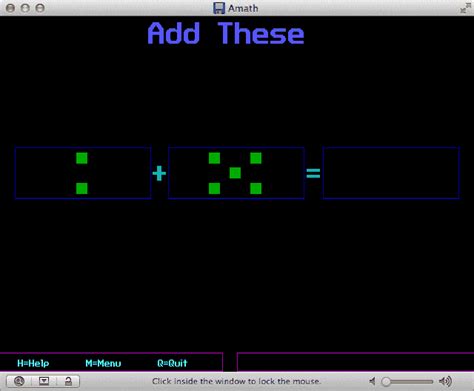
Task: Click the equals sign symbol
Action: 313,173
